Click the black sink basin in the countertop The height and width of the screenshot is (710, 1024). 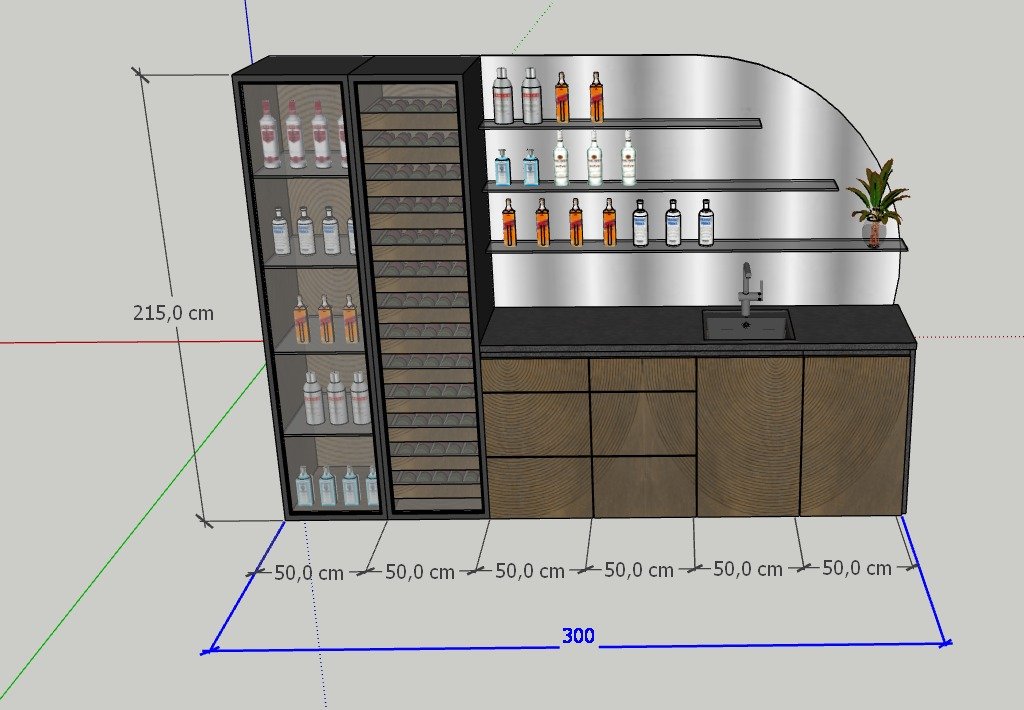point(747,325)
